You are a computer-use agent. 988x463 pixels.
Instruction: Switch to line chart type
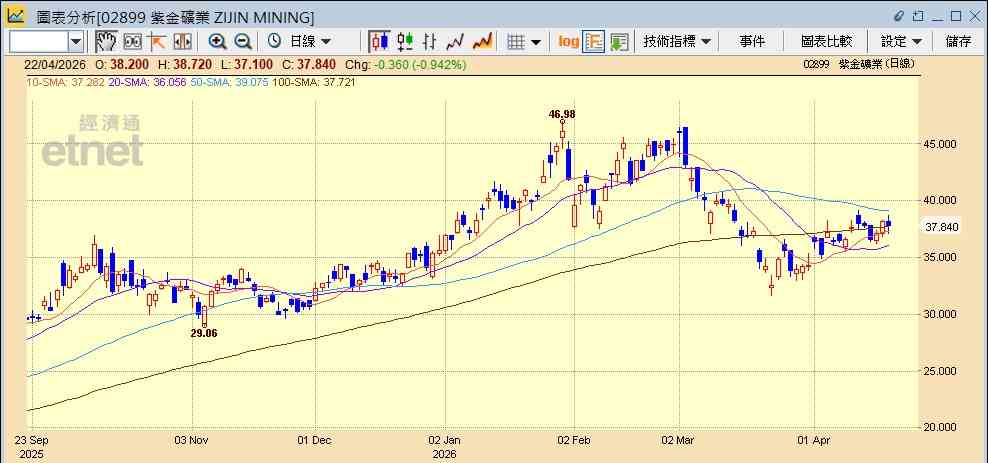455,42
